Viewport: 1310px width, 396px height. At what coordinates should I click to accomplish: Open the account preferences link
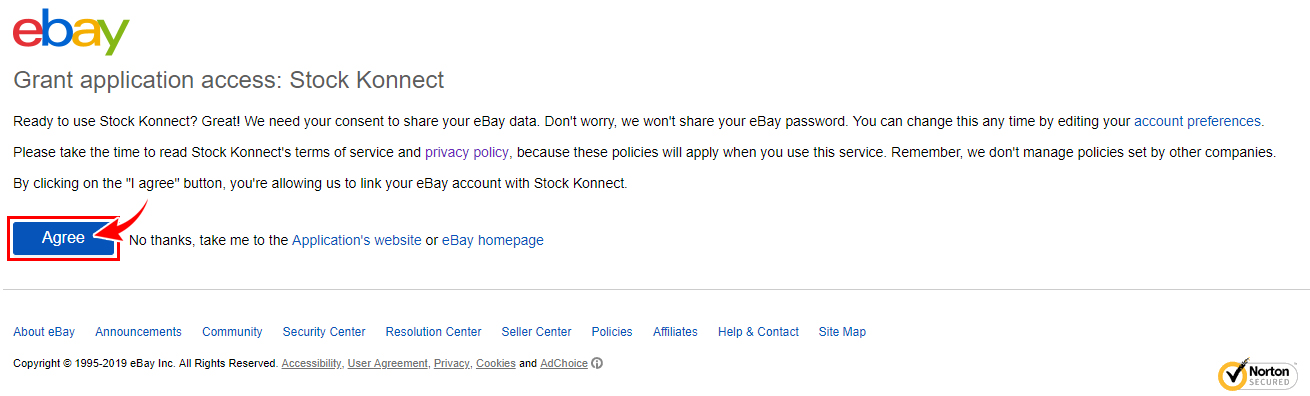tap(1197, 121)
